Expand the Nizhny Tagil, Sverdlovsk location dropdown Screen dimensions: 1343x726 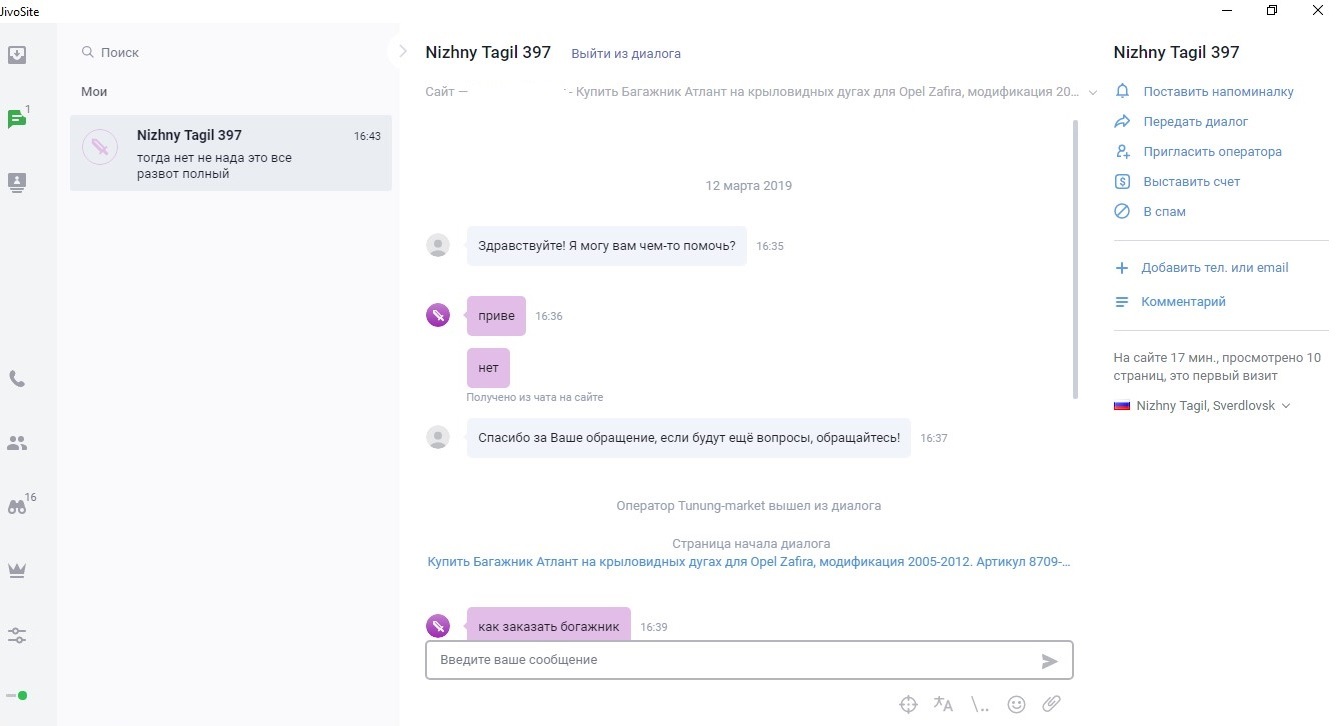[1286, 406]
